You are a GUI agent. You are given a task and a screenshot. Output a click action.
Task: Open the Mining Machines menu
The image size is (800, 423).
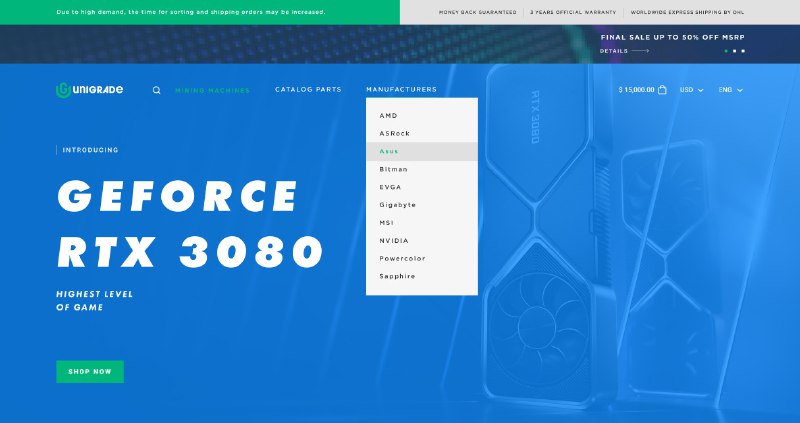pos(212,90)
